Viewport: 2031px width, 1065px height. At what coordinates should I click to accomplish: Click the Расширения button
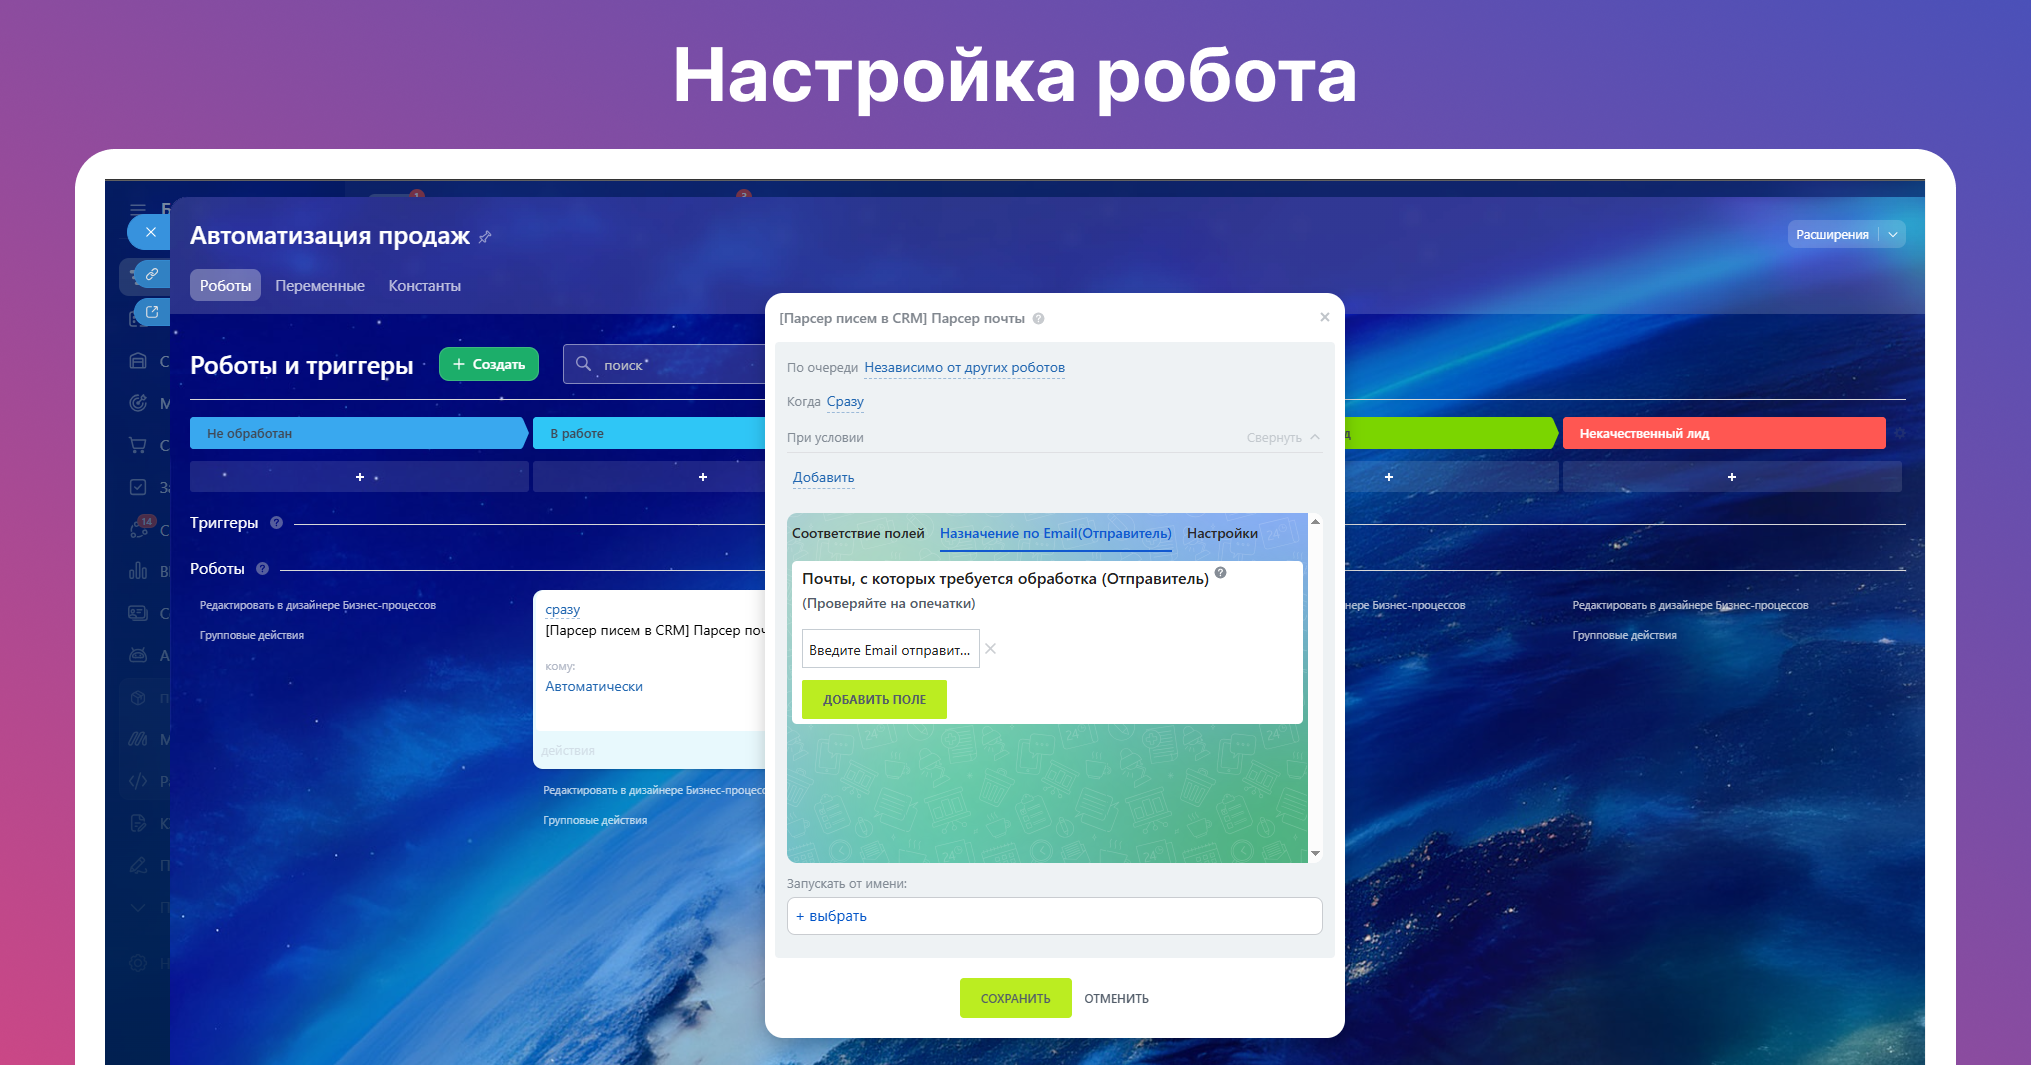(1832, 234)
